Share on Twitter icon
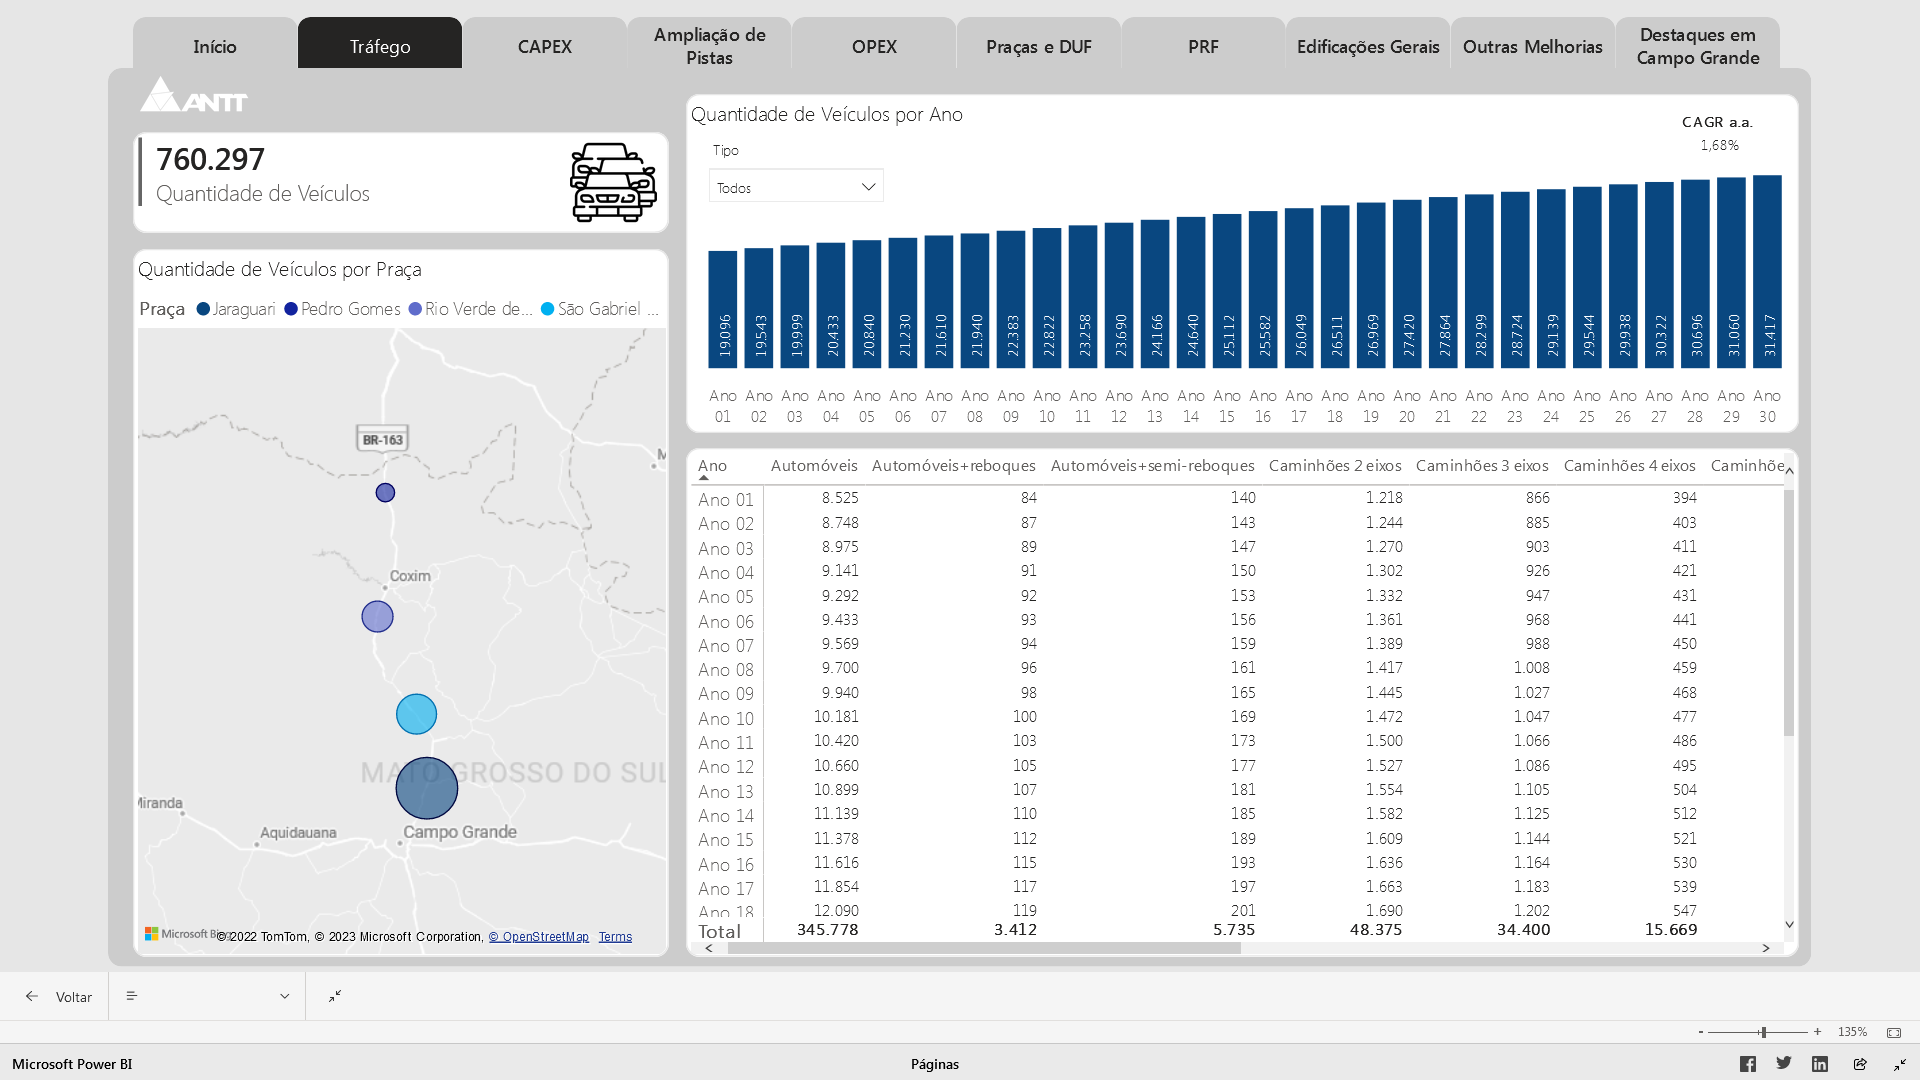 coord(1784,1063)
